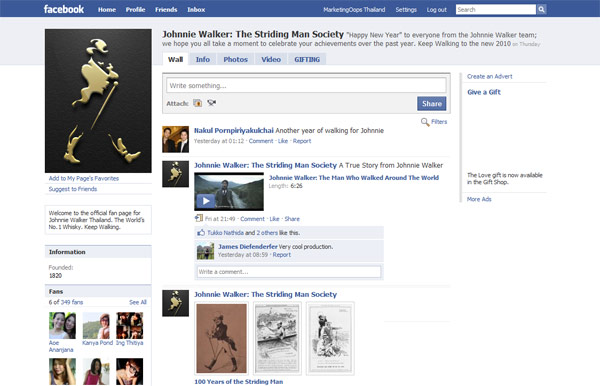The width and height of the screenshot is (600, 386).
Task: Open the Video tab
Action: (x=271, y=59)
